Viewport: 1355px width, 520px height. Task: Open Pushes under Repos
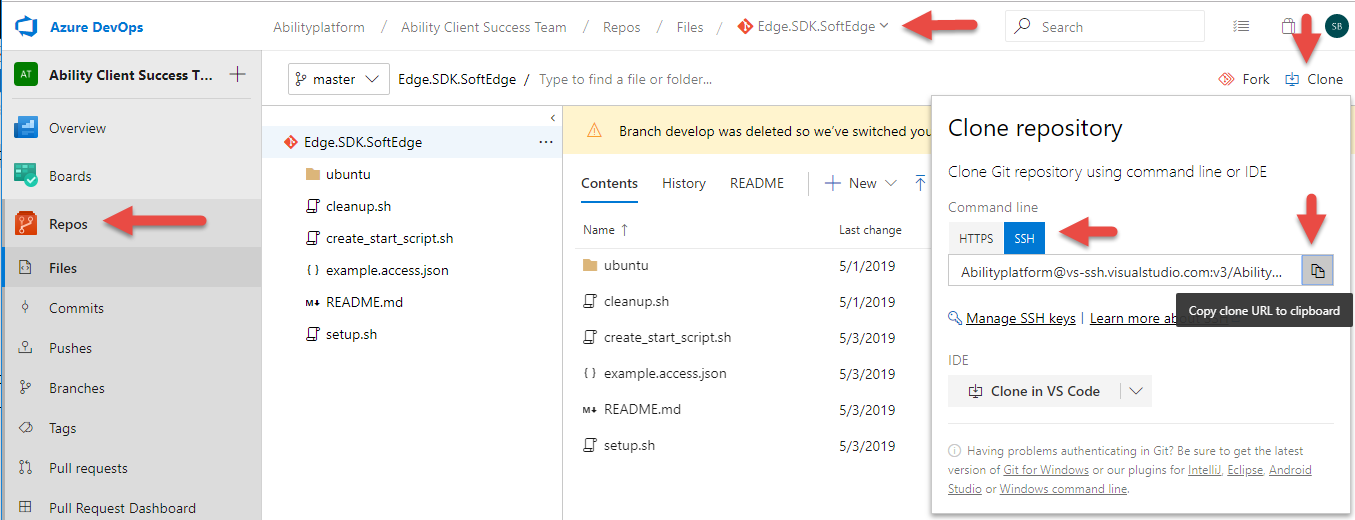pos(70,348)
